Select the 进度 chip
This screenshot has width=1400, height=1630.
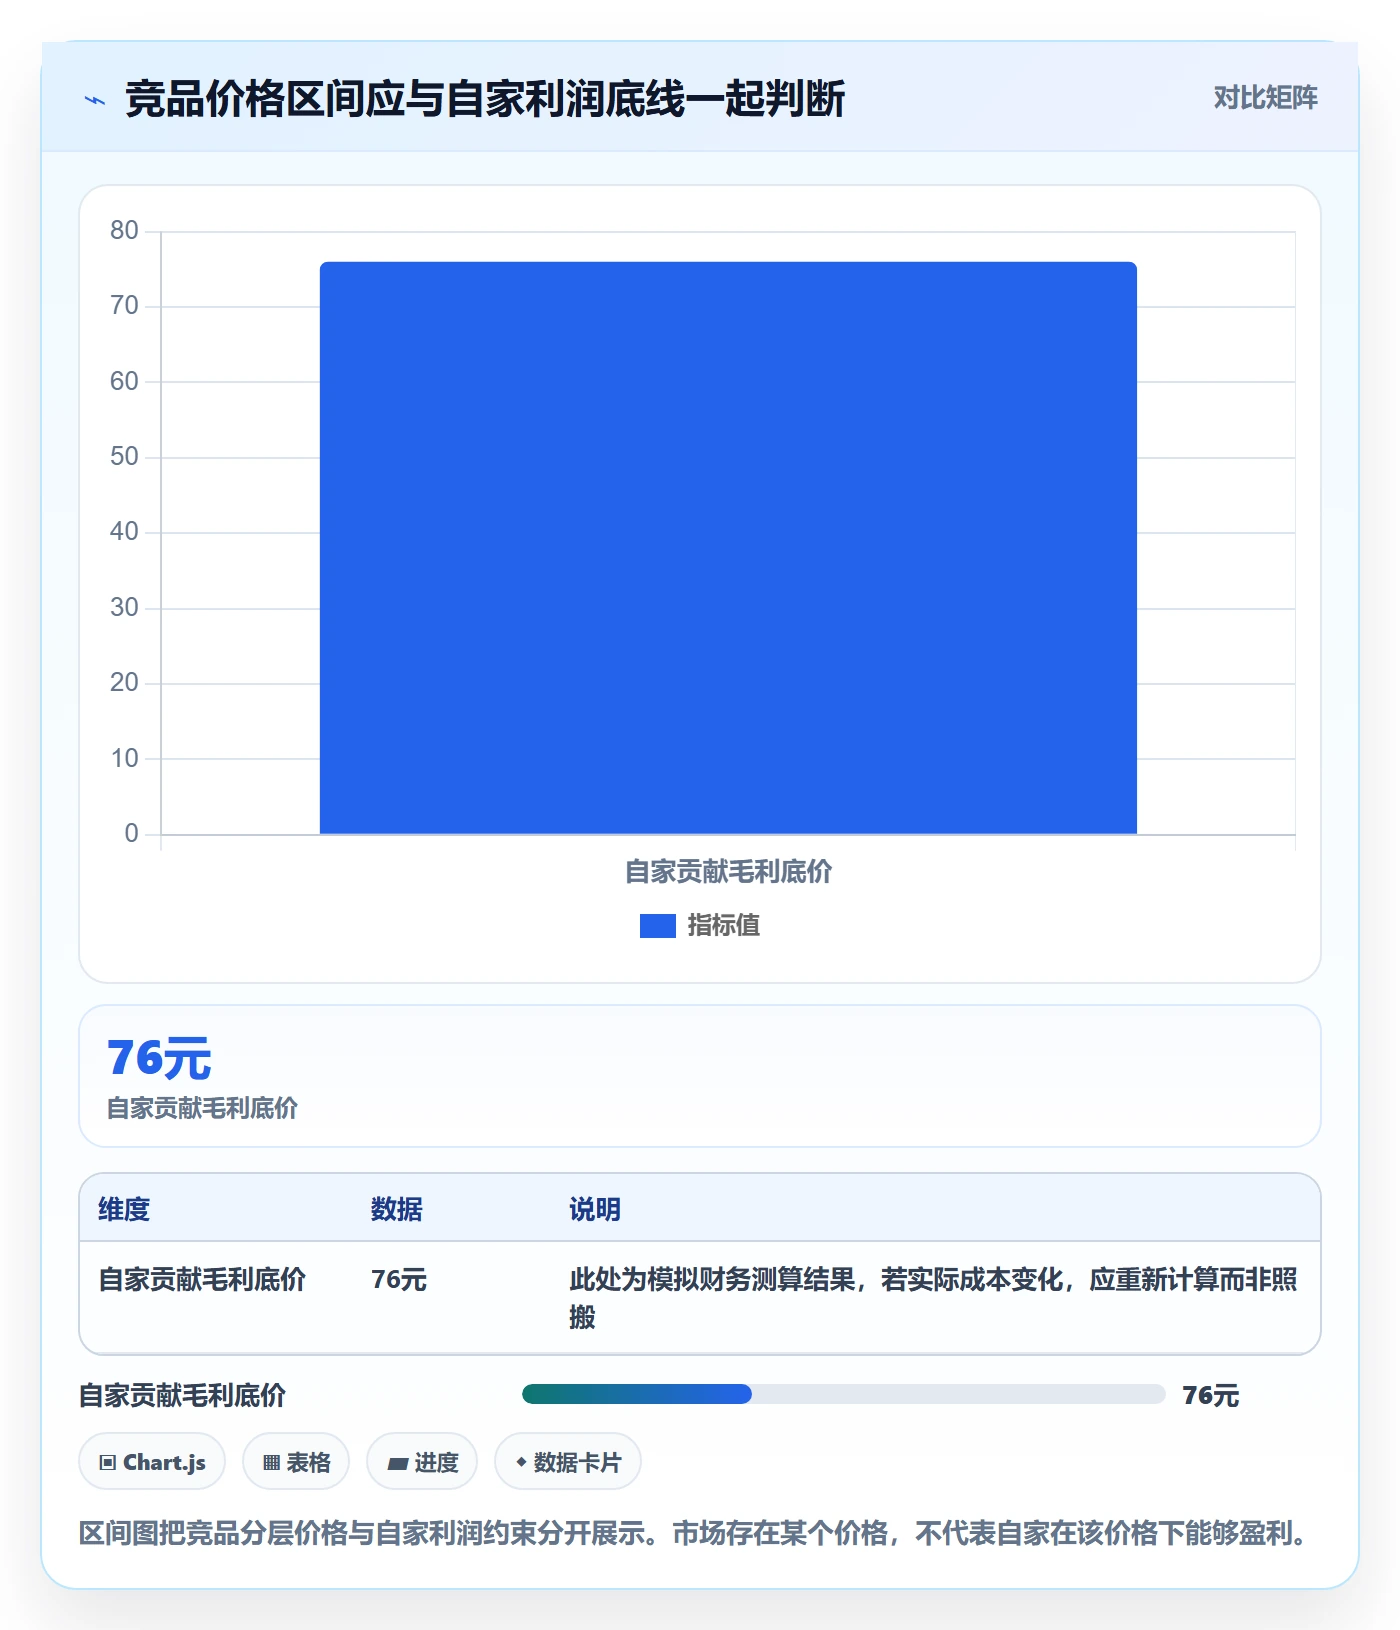[x=422, y=1462]
